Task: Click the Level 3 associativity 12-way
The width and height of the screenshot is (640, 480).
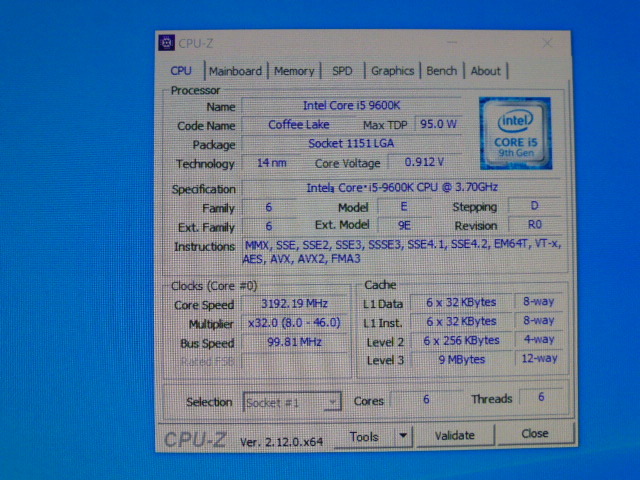Action: (539, 358)
